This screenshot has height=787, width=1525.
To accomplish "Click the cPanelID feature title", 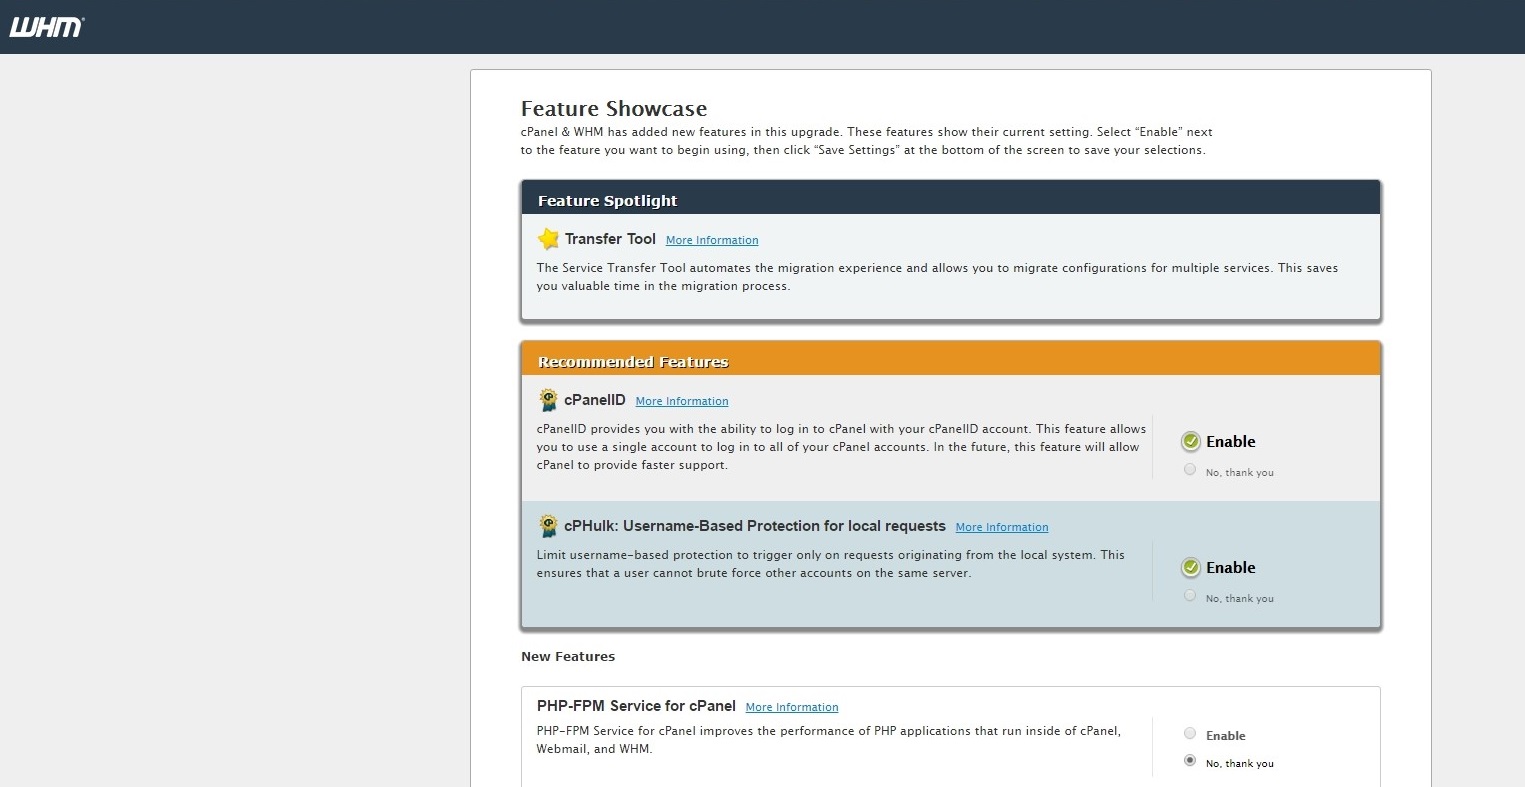I will tap(595, 400).
